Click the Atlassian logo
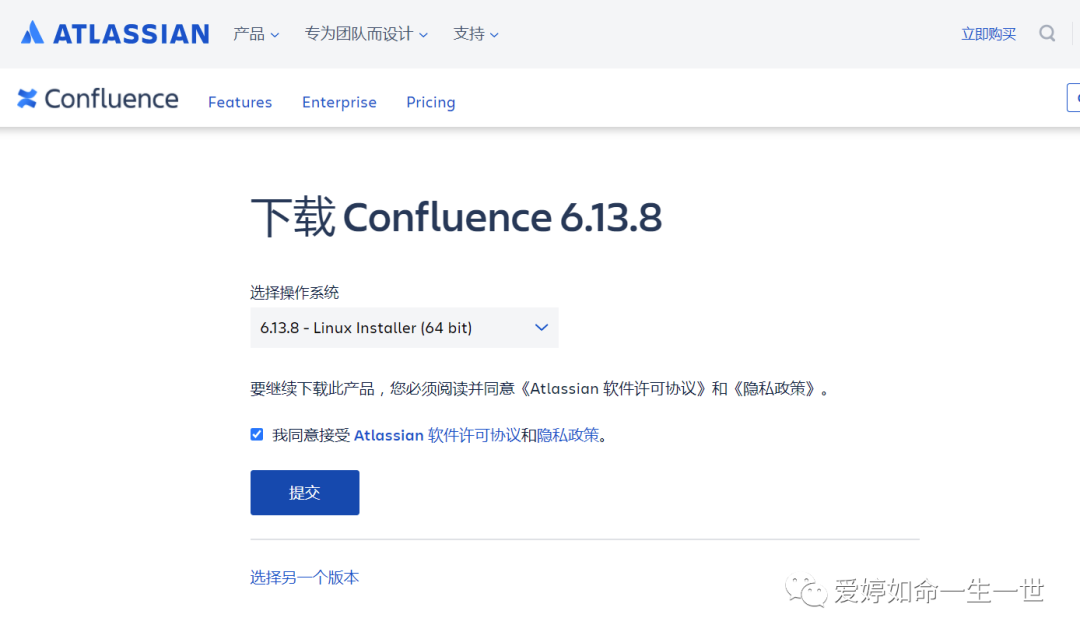This screenshot has height=639, width=1080. [115, 33]
